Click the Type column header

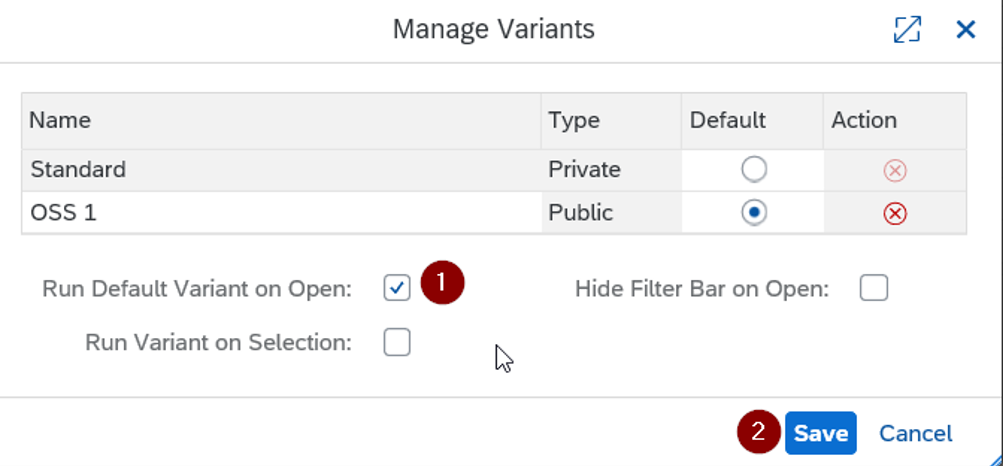coord(574,120)
